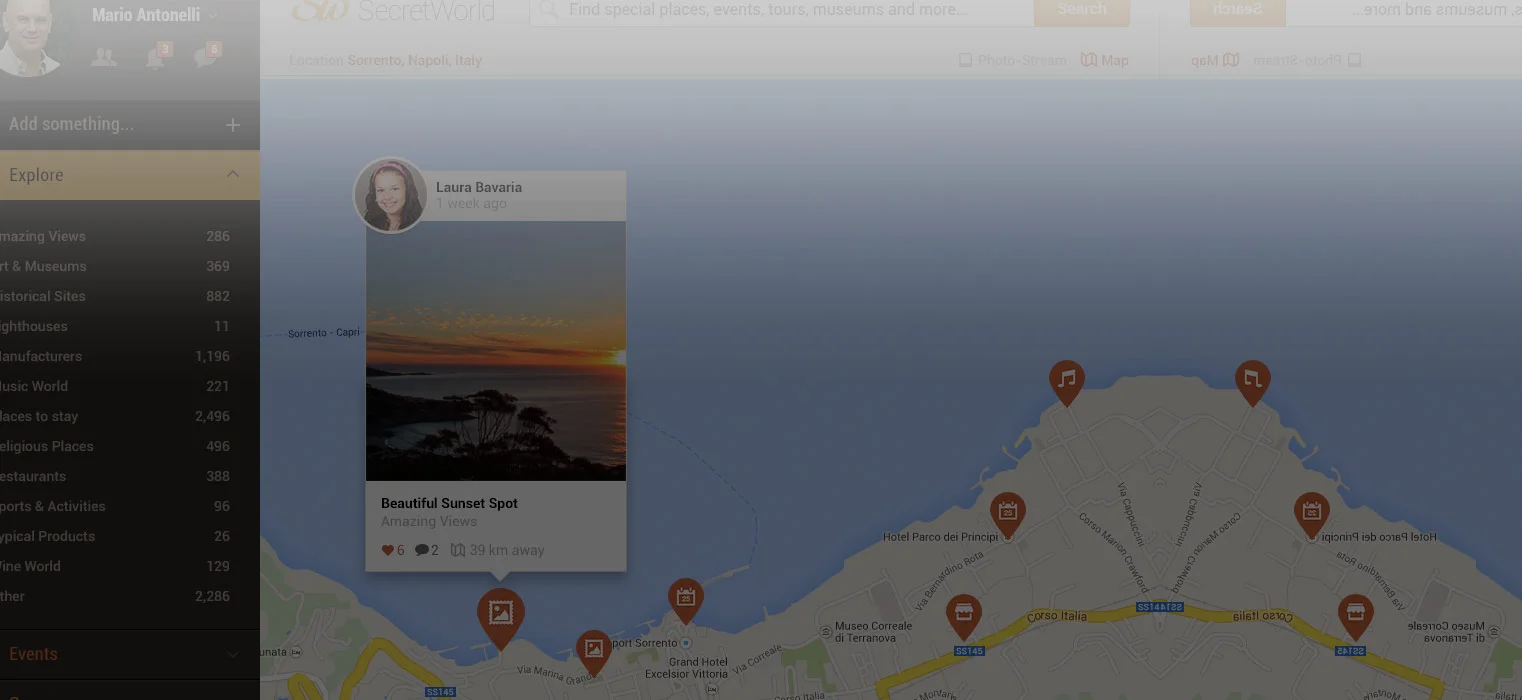The height and width of the screenshot is (700, 1522).
Task: Open the Mario Antonelli account dropdown arrow
Action: pyautogui.click(x=213, y=15)
